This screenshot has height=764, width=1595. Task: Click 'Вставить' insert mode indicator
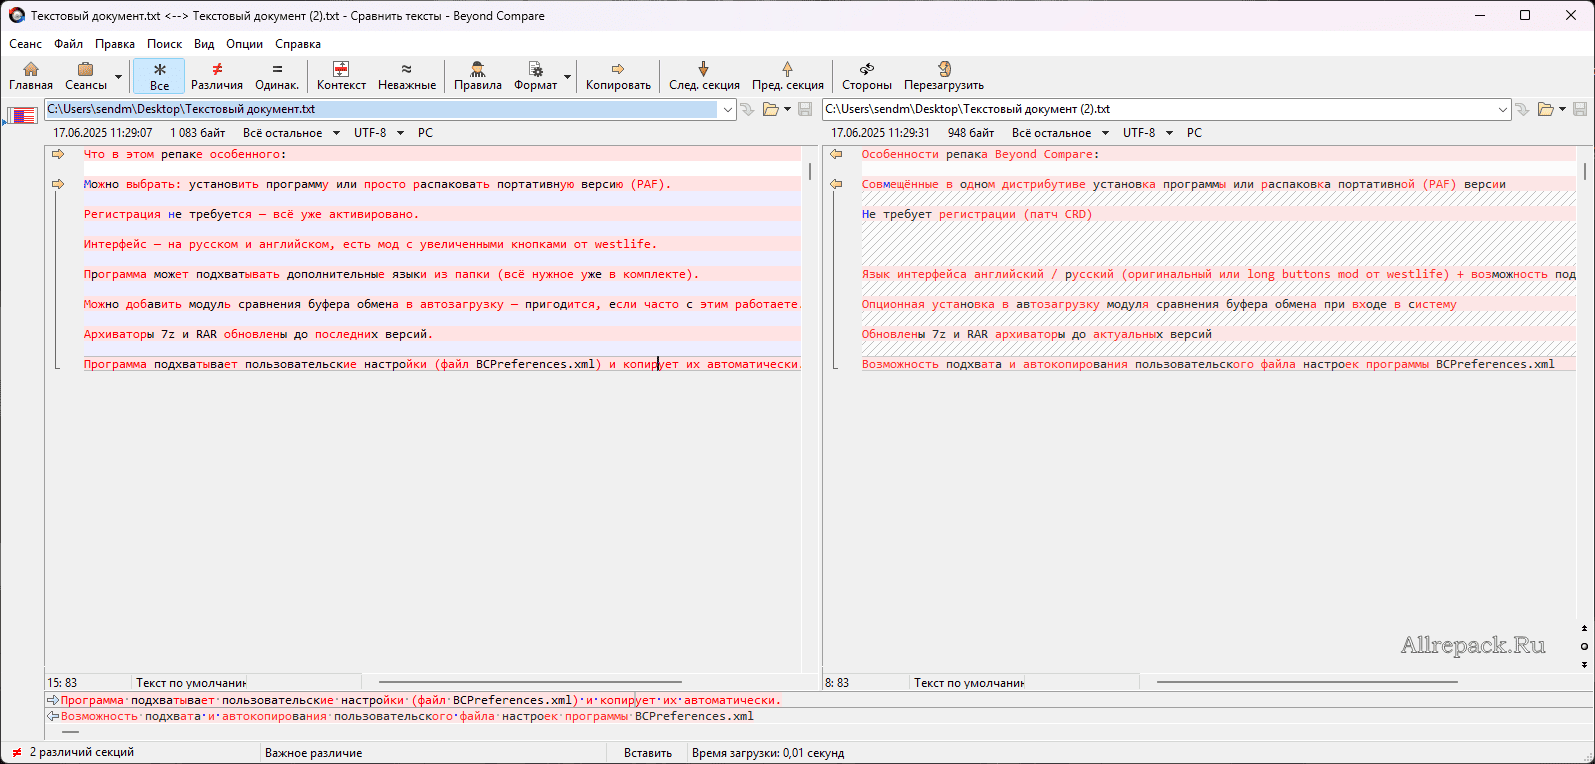pos(648,753)
